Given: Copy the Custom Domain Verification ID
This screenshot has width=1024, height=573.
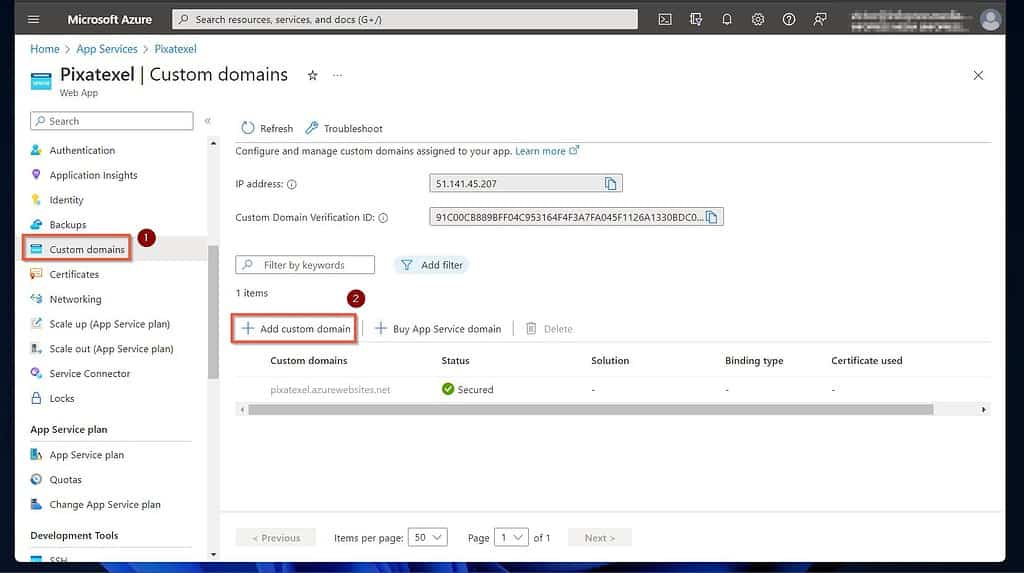Looking at the screenshot, I should click(712, 217).
